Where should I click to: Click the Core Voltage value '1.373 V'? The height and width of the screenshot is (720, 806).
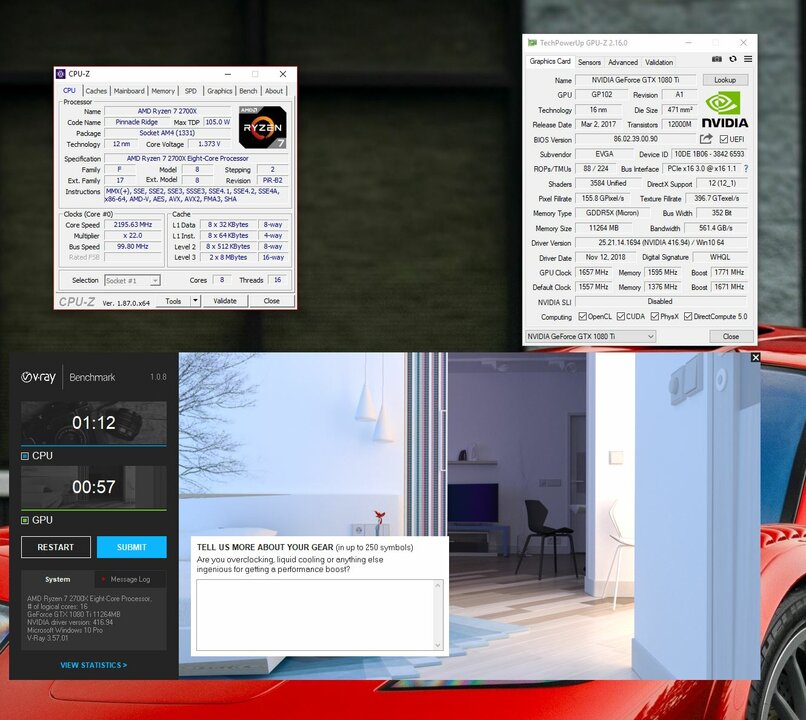point(209,144)
